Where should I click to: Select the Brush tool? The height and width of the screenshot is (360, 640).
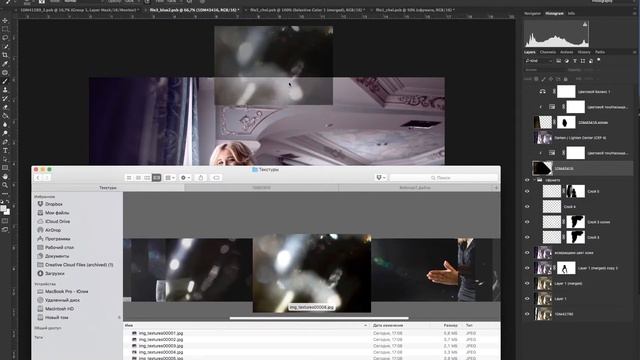point(5,81)
